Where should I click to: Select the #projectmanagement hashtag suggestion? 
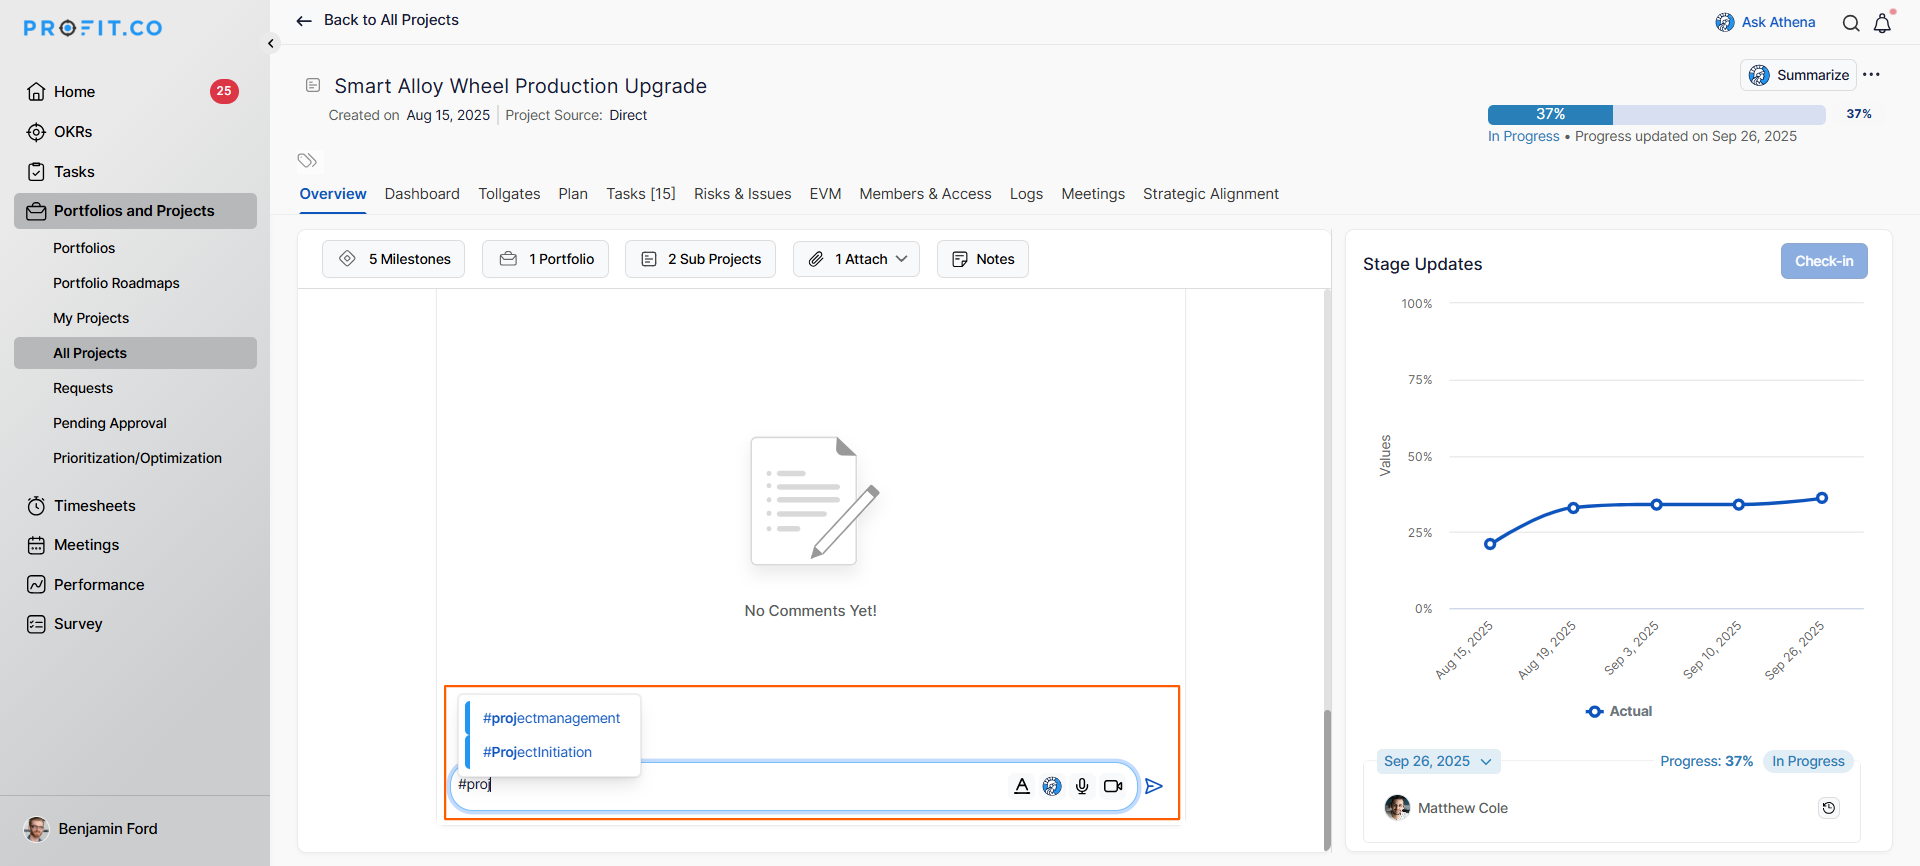551,718
